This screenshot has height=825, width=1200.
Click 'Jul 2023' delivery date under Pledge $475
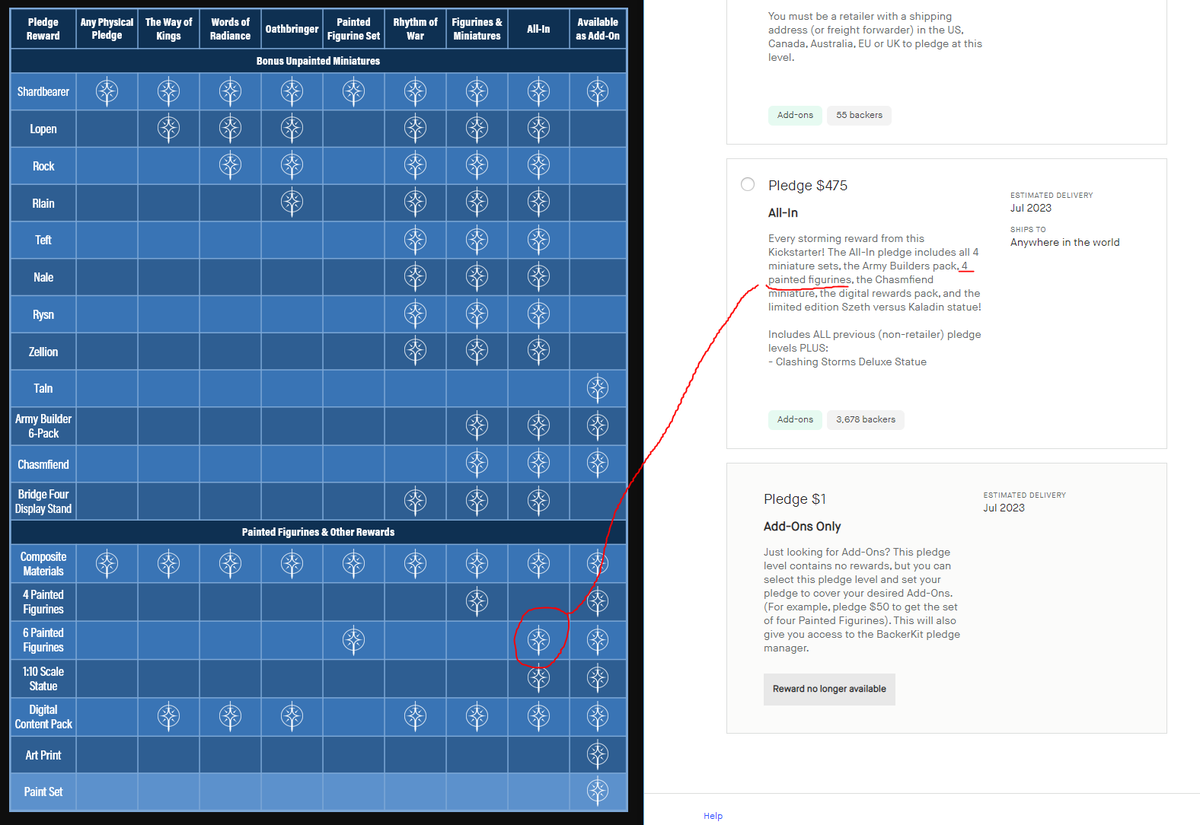(1031, 208)
